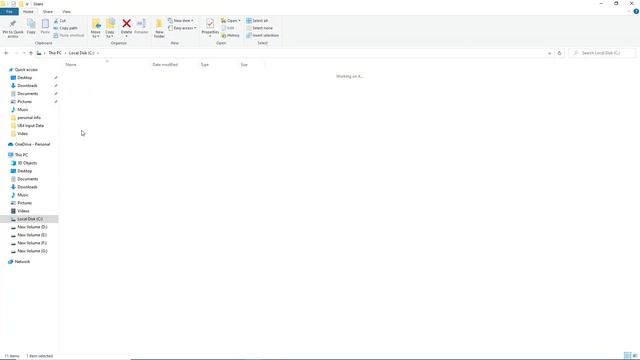The image size is (640, 360).
Task: Select Local Disk (C:) in navigation pane
Action: pyautogui.click(x=30, y=219)
